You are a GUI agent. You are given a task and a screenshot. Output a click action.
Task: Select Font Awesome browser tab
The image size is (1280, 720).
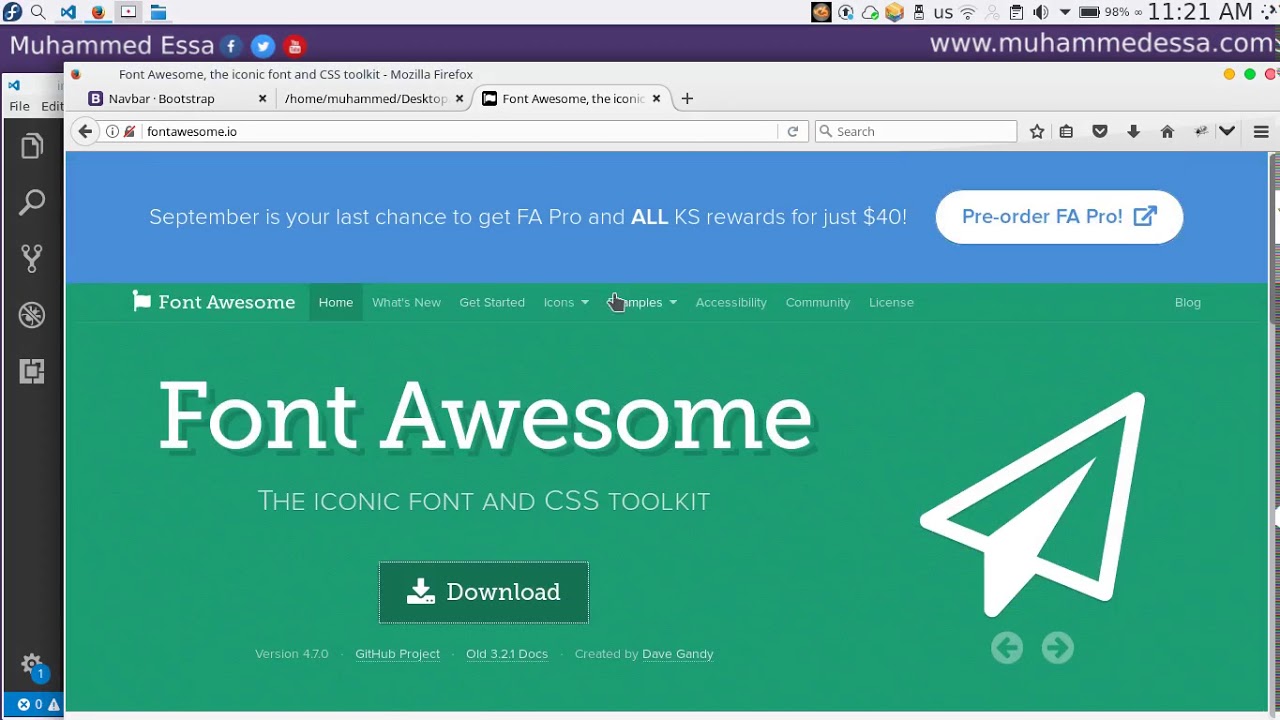pyautogui.click(x=572, y=98)
